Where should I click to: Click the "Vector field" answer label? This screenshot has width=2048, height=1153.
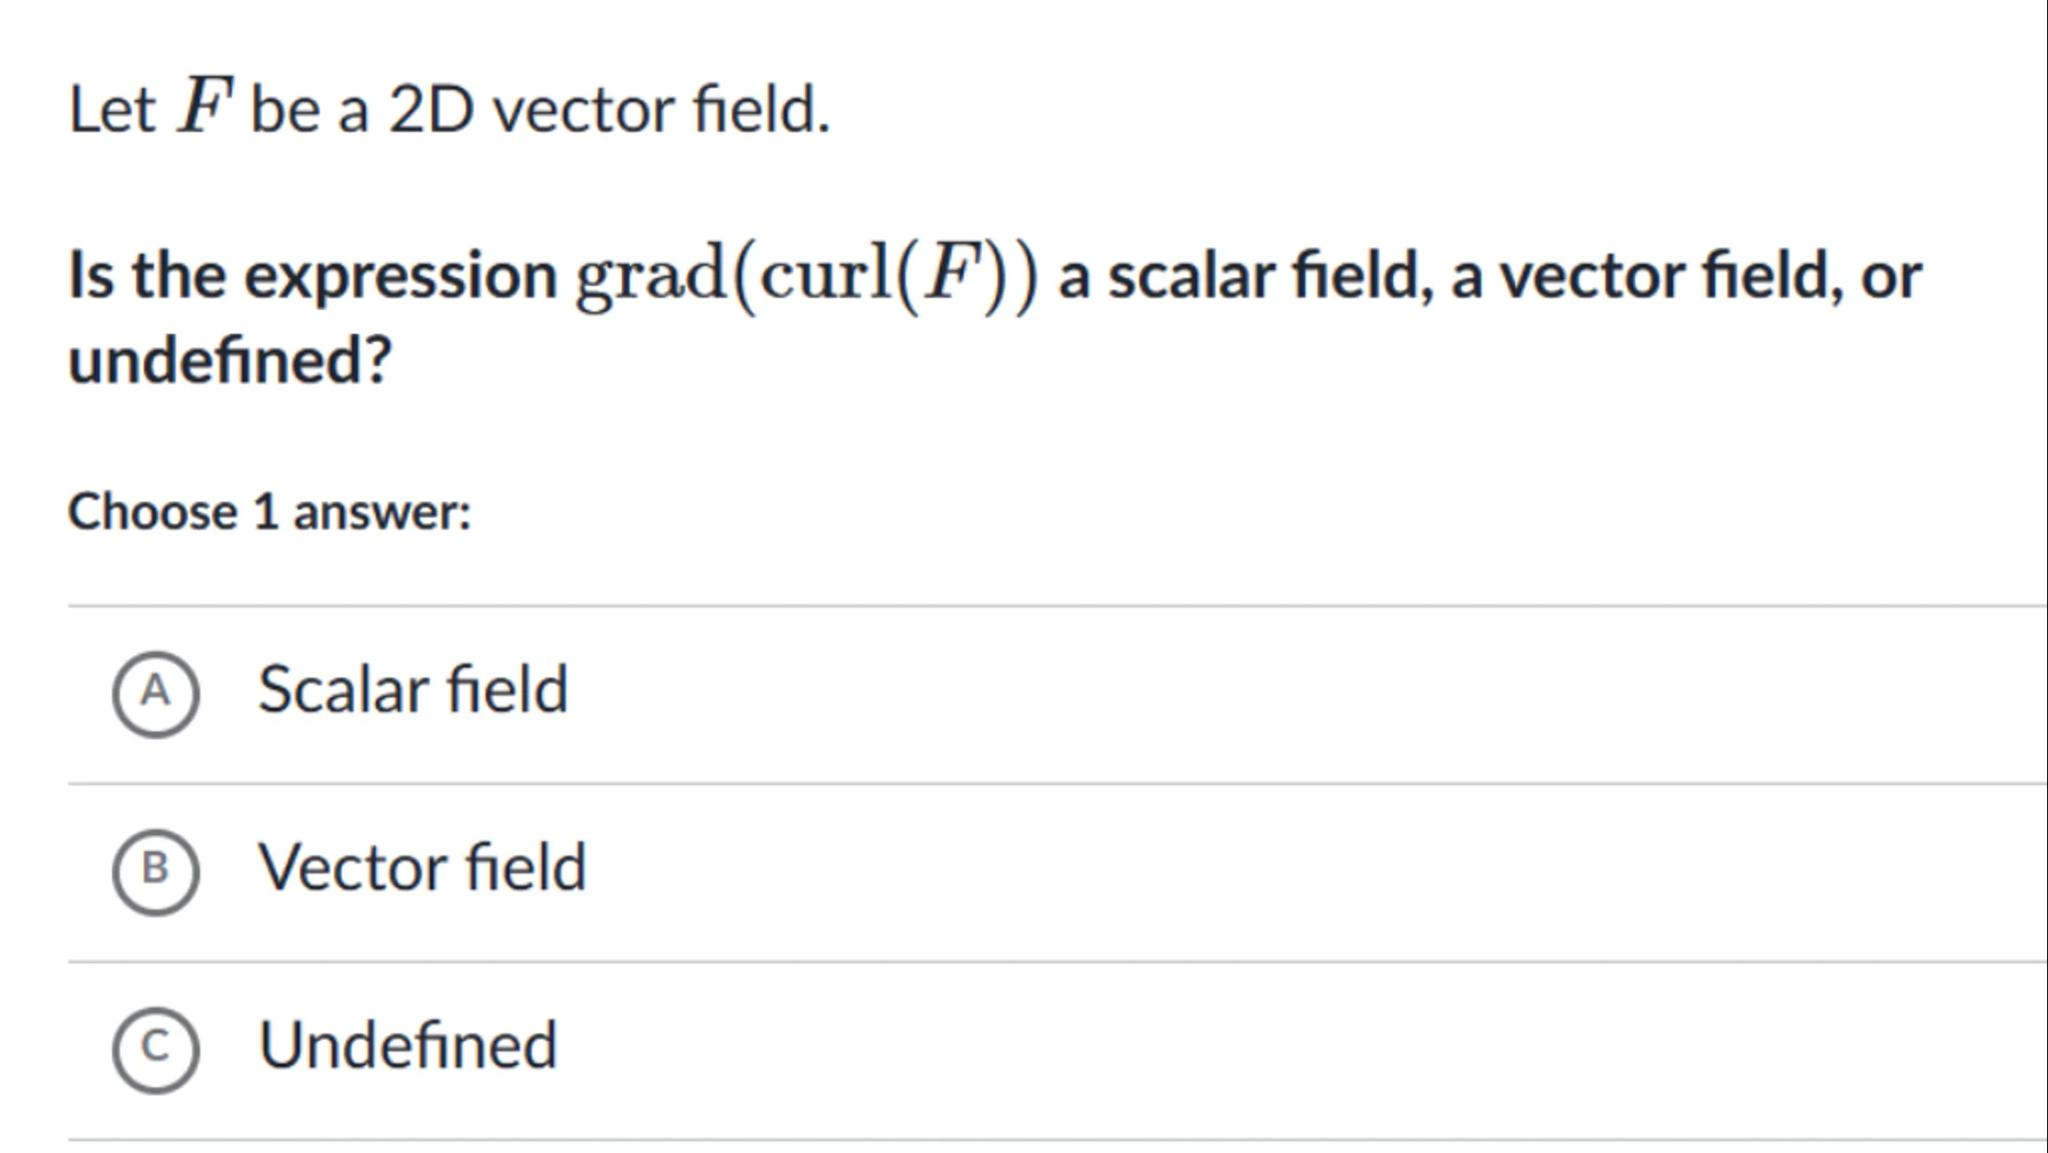[x=421, y=867]
